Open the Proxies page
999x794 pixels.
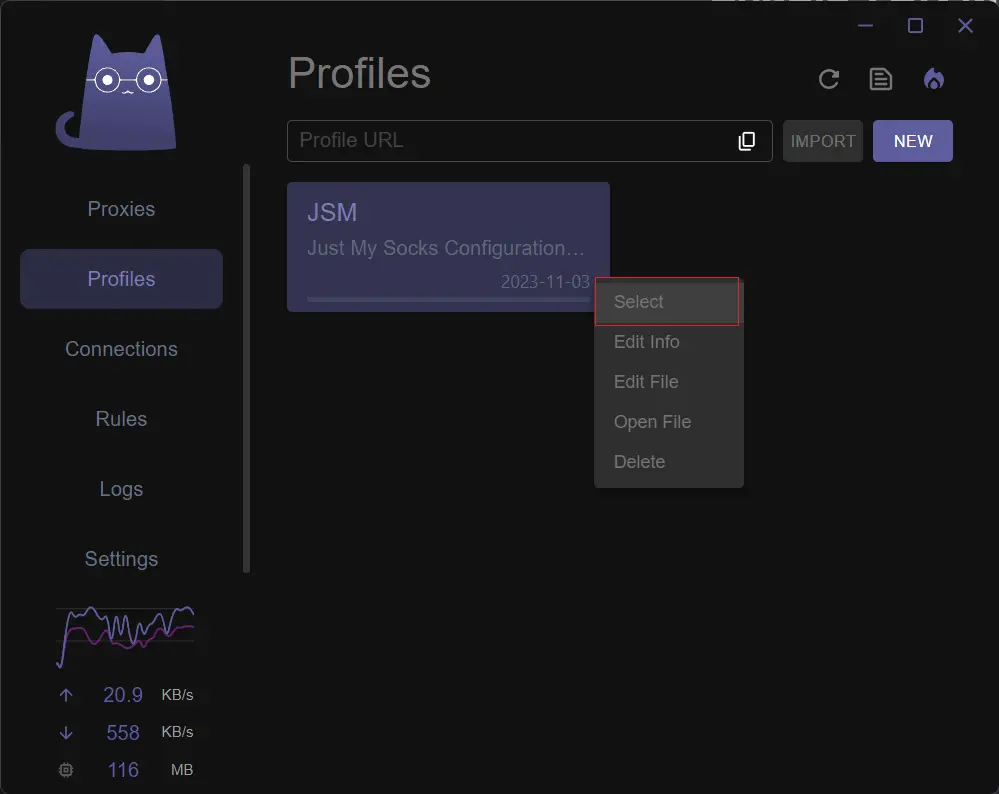[x=121, y=209]
